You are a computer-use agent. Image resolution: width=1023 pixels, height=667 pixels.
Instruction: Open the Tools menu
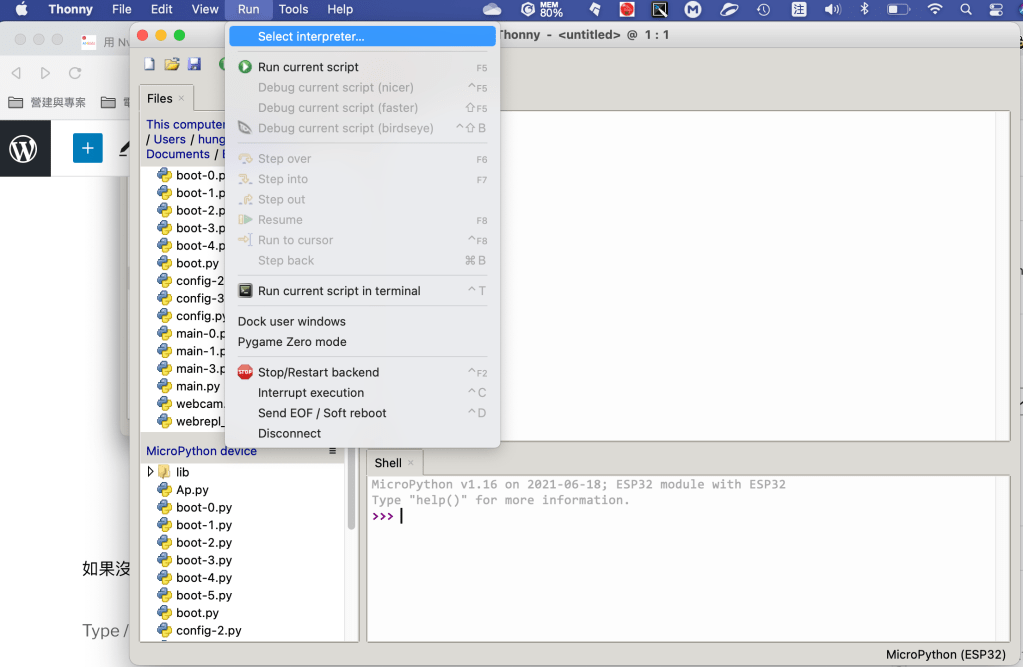coord(293,9)
